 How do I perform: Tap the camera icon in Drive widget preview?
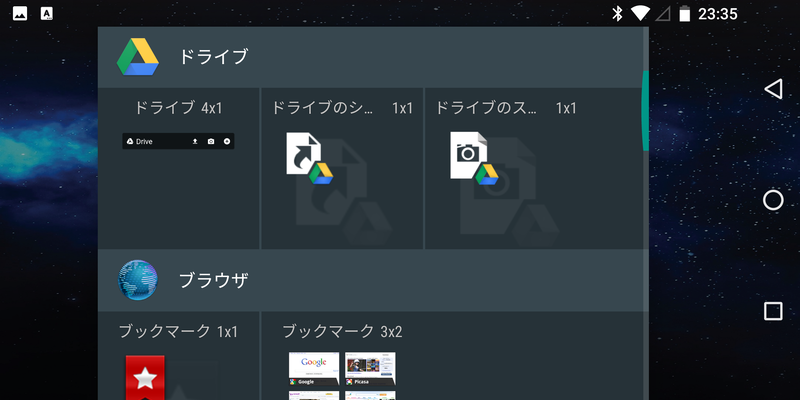pos(211,141)
